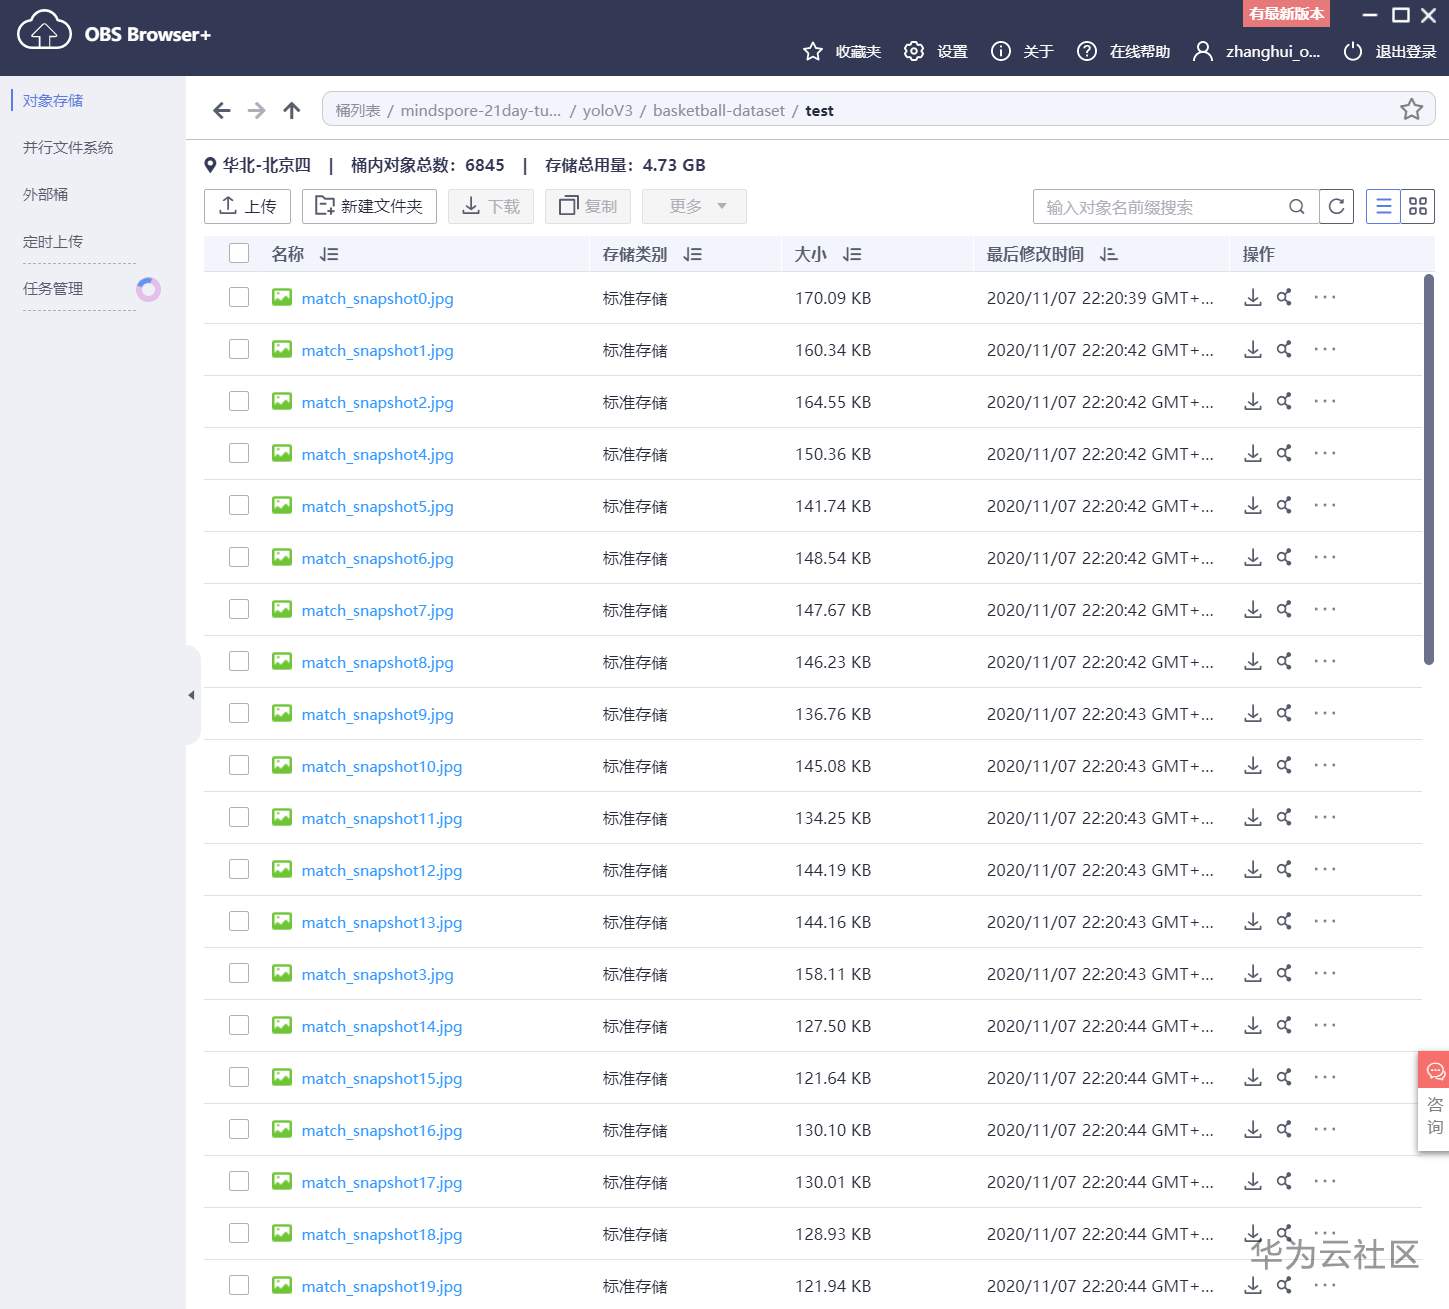The image size is (1449, 1309).
Task: Bookmark current path with star icon
Action: click(1411, 110)
